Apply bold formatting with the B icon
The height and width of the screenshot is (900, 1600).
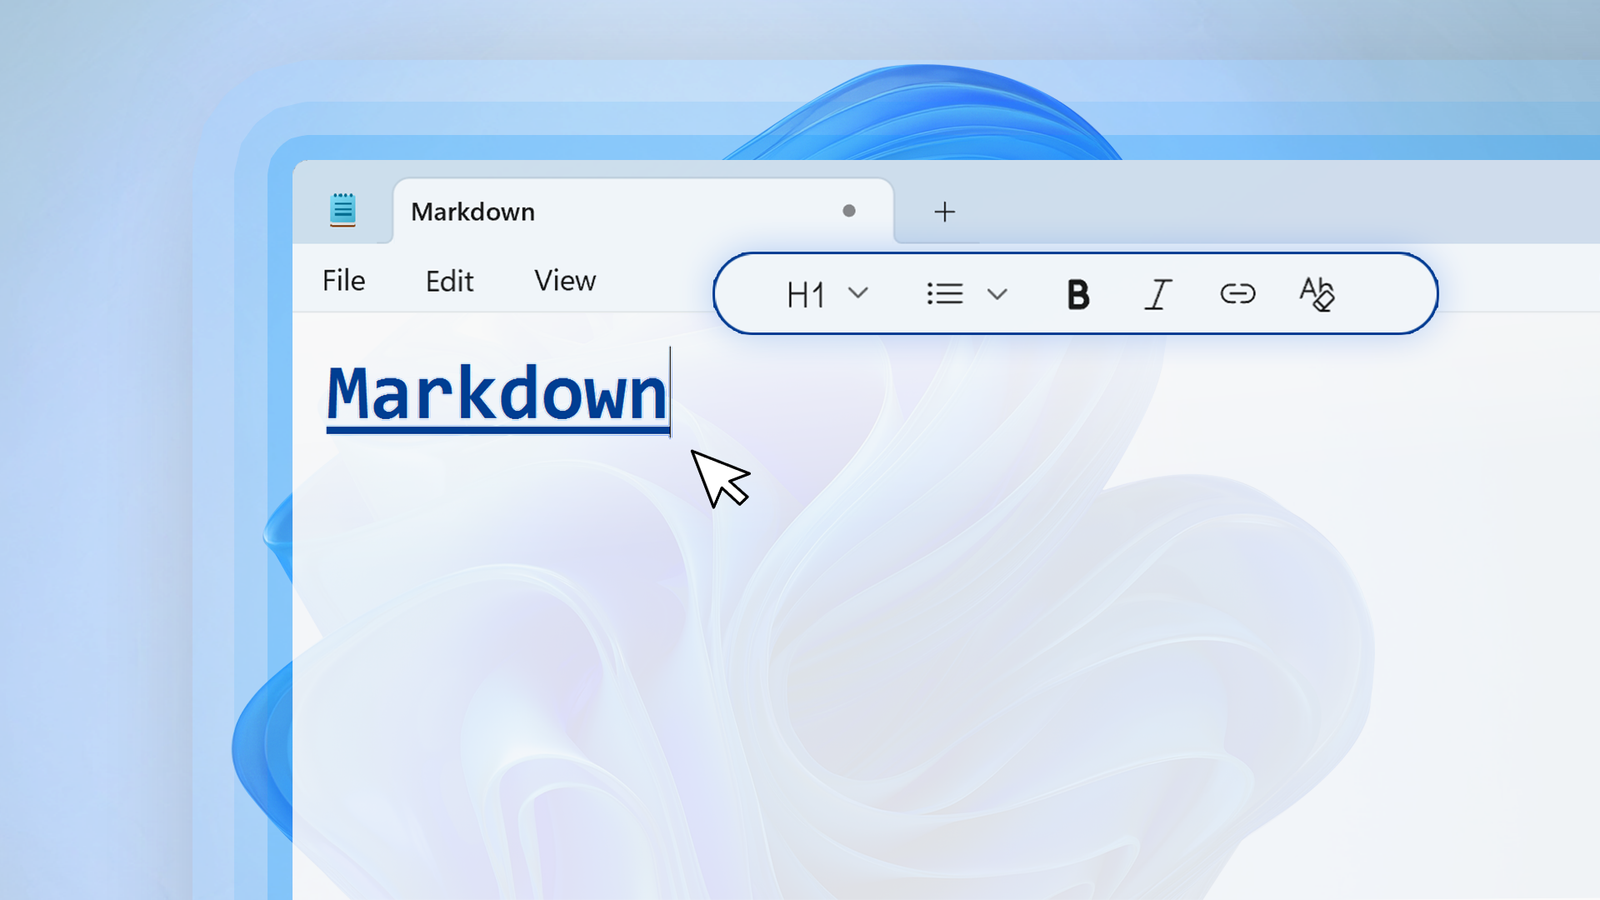pyautogui.click(x=1078, y=293)
